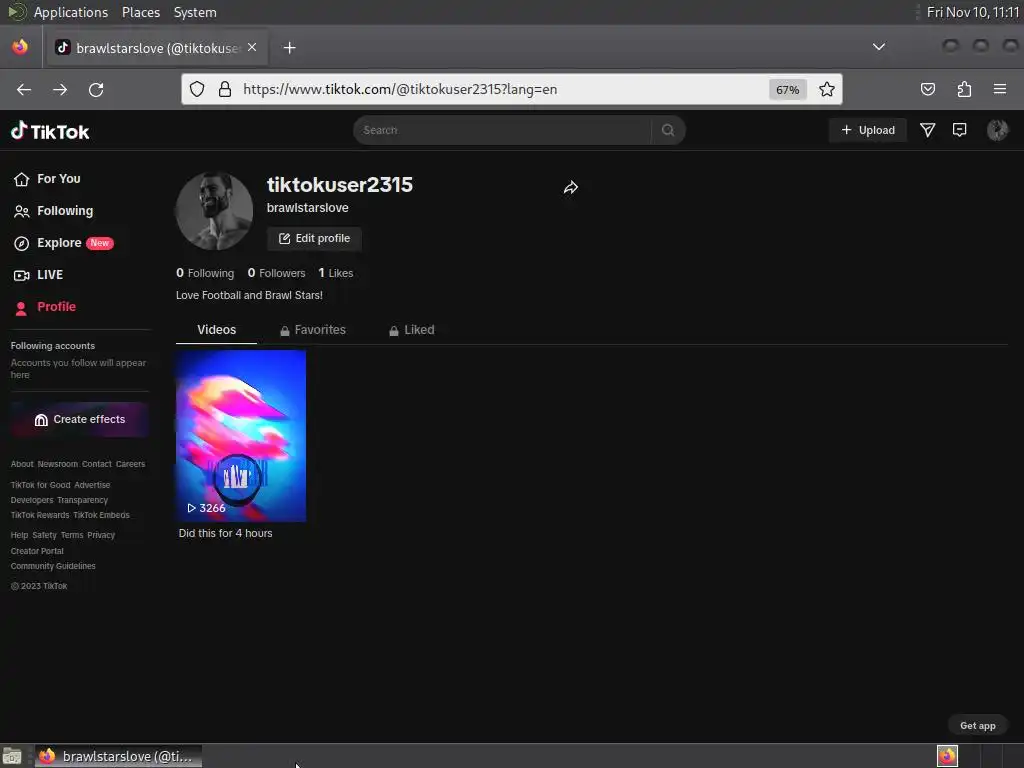Image resolution: width=1024 pixels, height=768 pixels.
Task: Click the profile picture
Action: (214, 211)
